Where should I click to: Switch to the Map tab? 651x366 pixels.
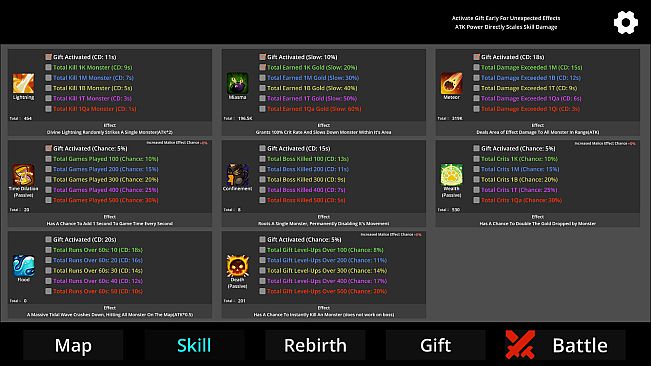click(73, 345)
